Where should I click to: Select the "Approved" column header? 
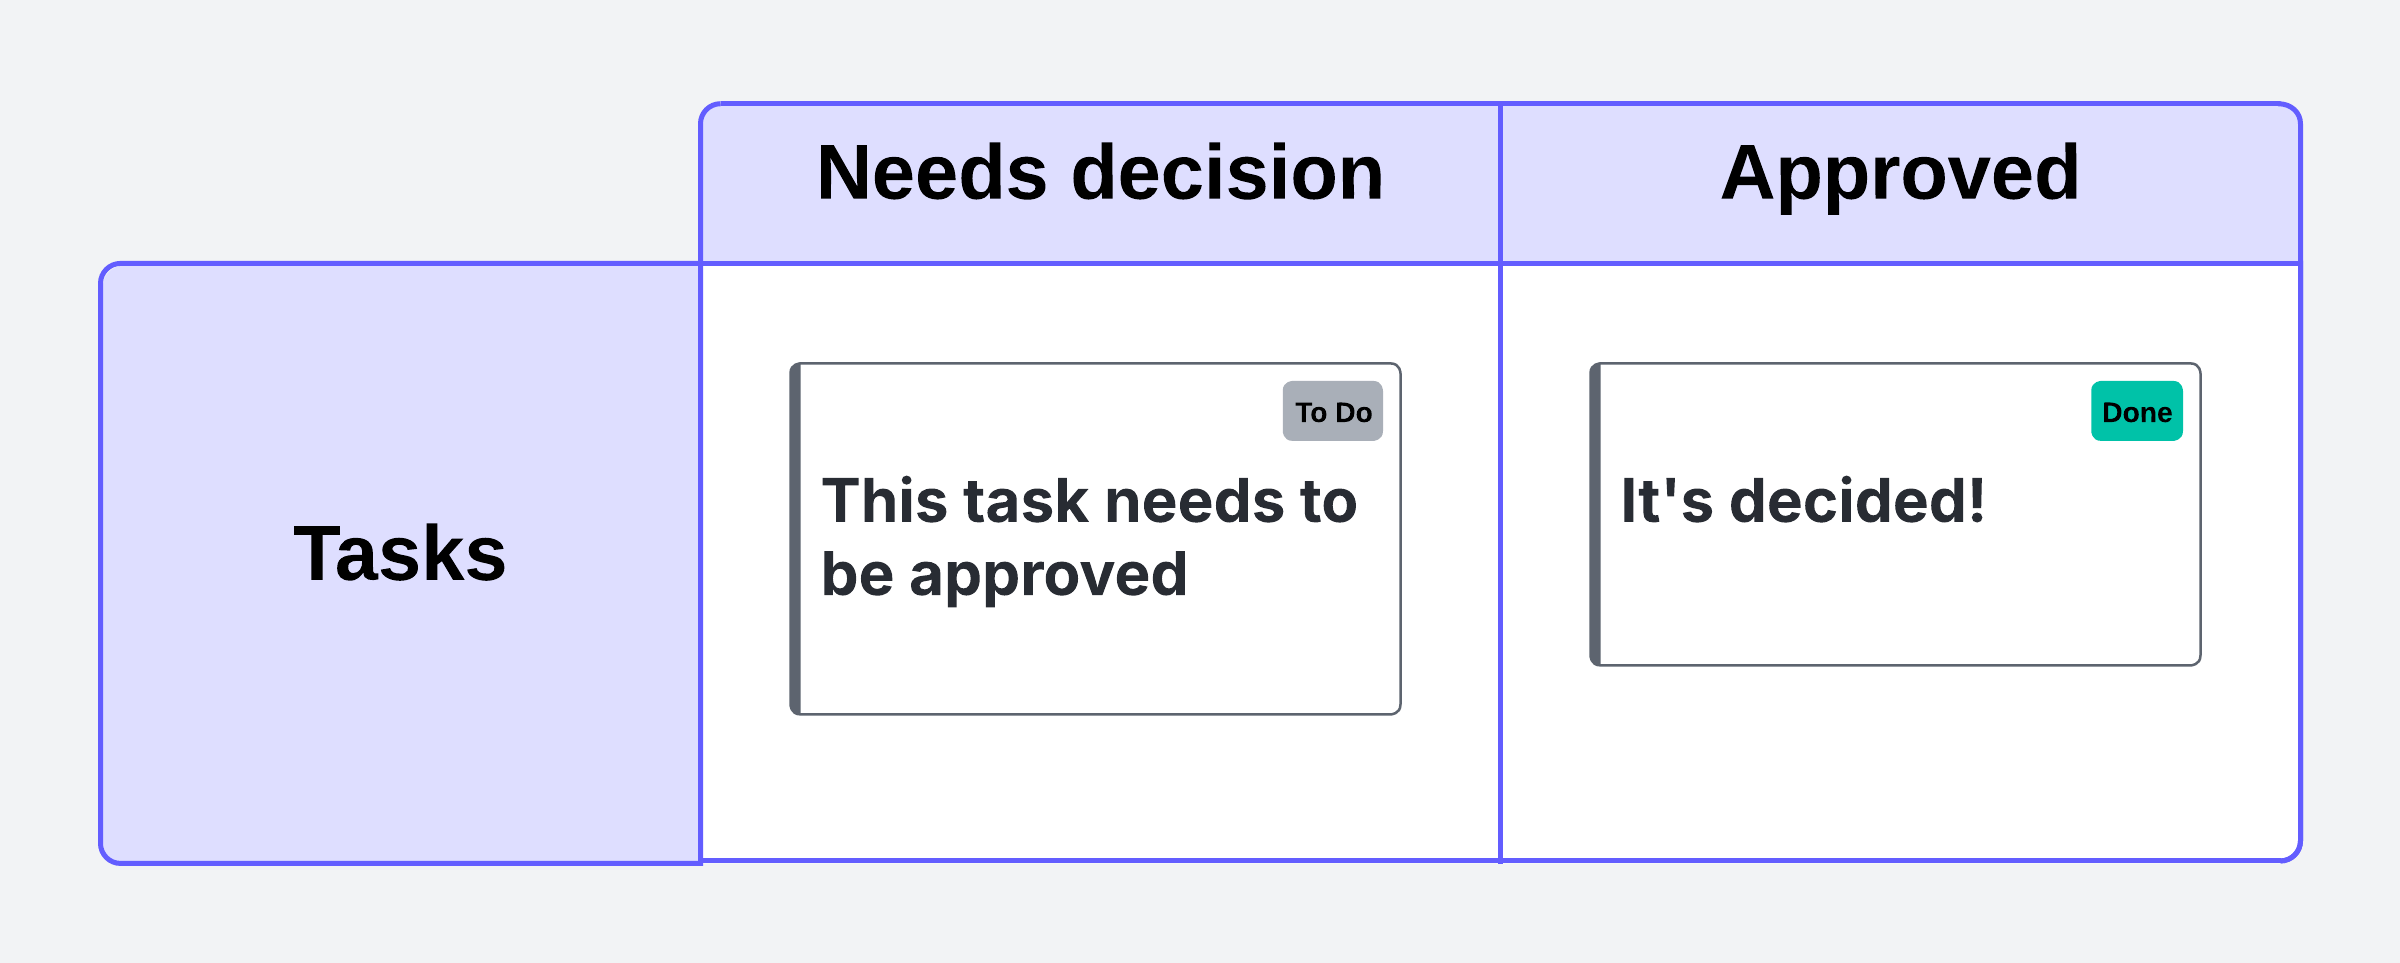pyautogui.click(x=1900, y=175)
